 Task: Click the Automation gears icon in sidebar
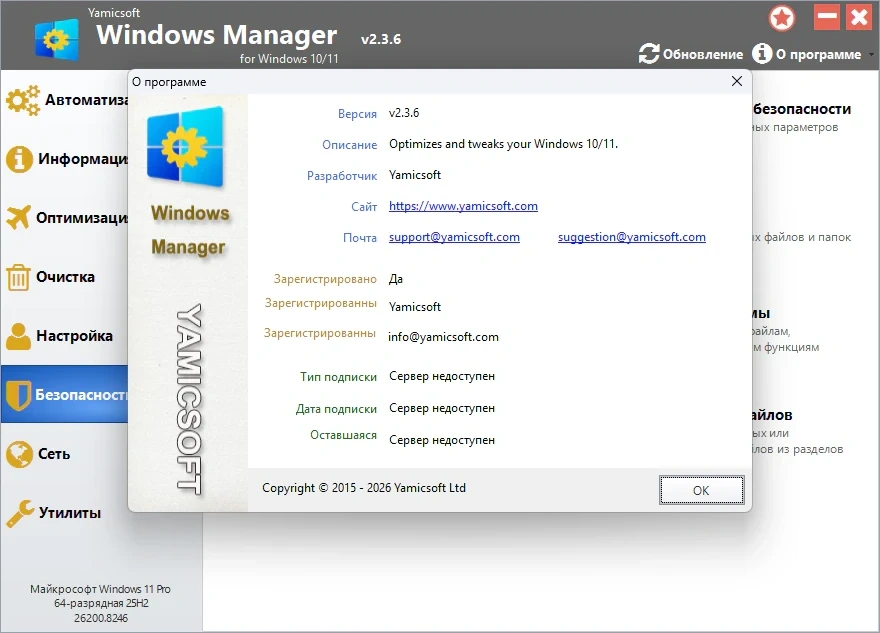click(x=23, y=100)
